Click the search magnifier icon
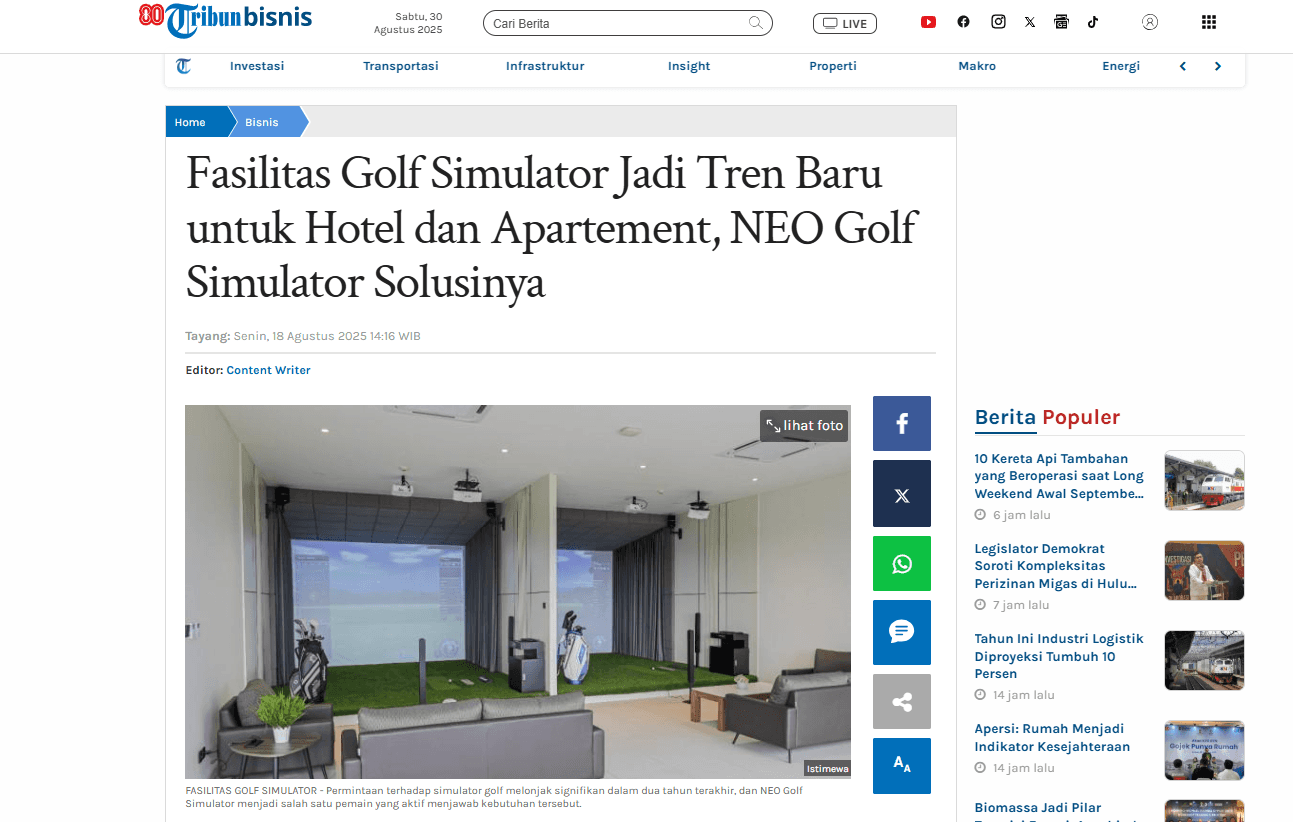The height and width of the screenshot is (822, 1293). 756,23
